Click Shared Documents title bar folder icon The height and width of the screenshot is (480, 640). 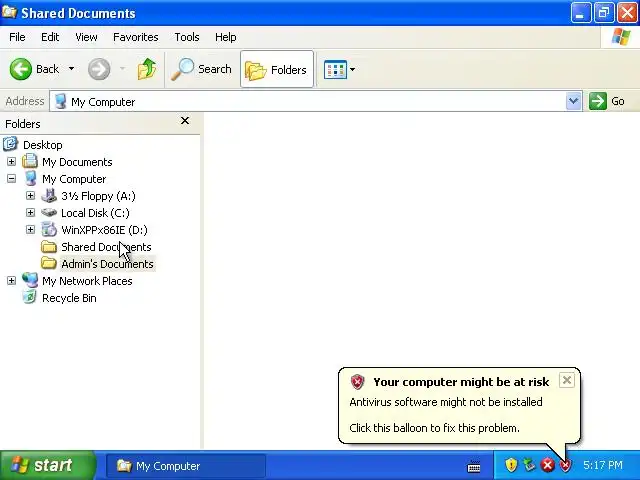pos(9,12)
